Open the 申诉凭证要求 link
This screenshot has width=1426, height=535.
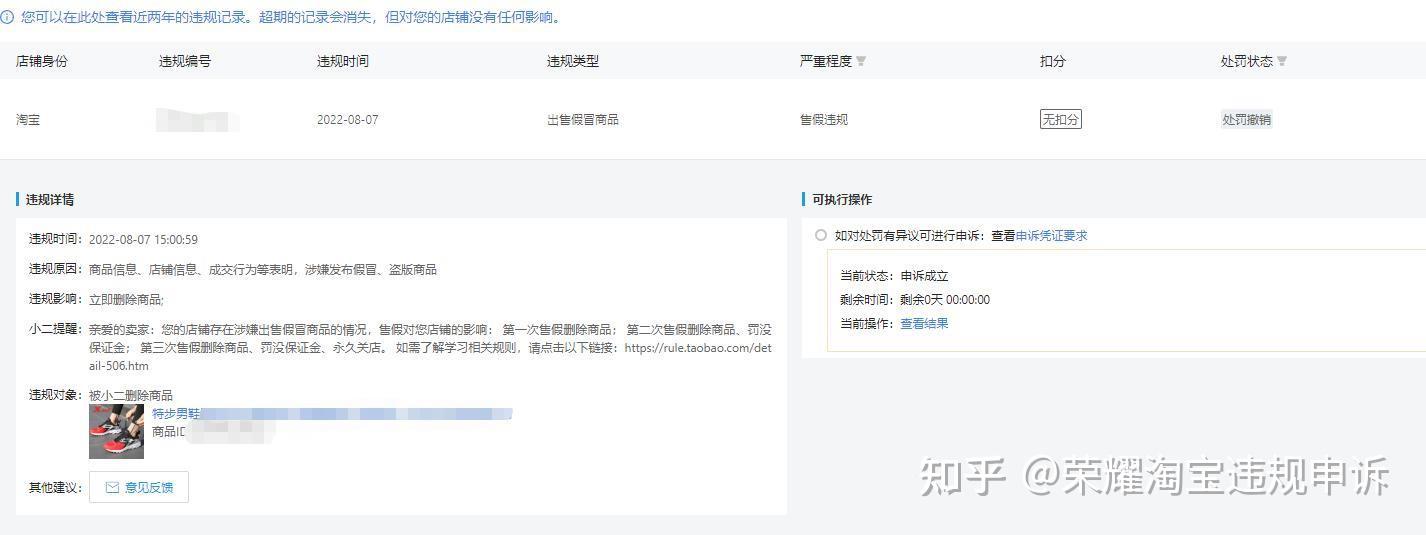[x=1051, y=235]
